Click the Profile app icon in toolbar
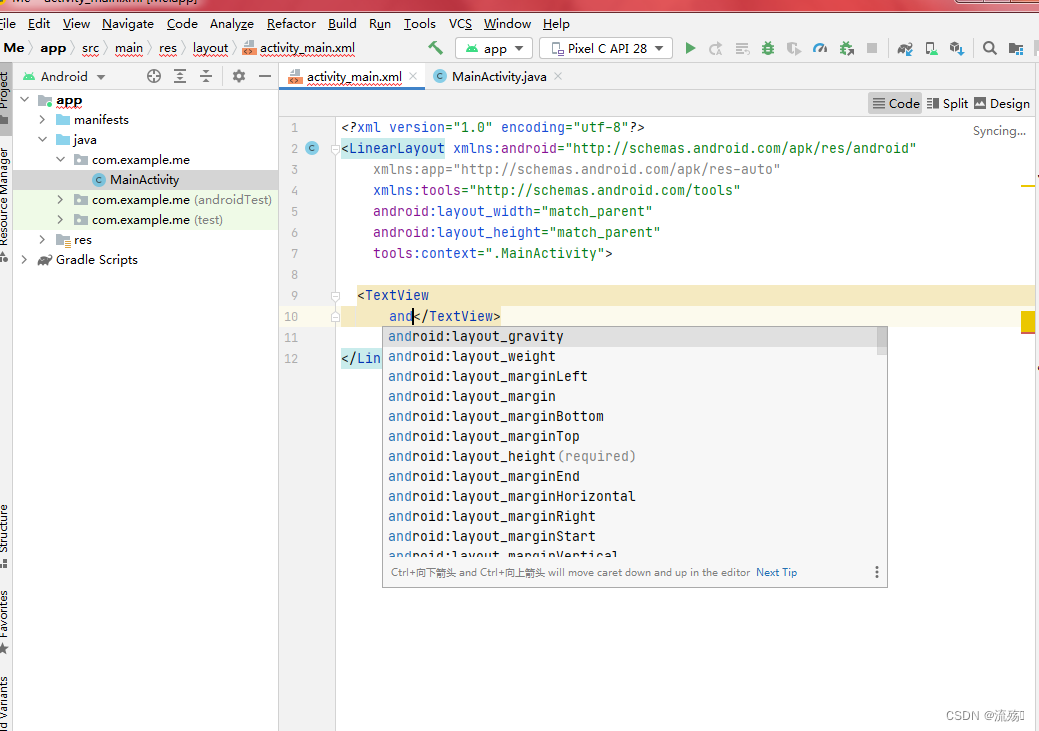Image resolution: width=1039 pixels, height=731 pixels. pos(820,47)
